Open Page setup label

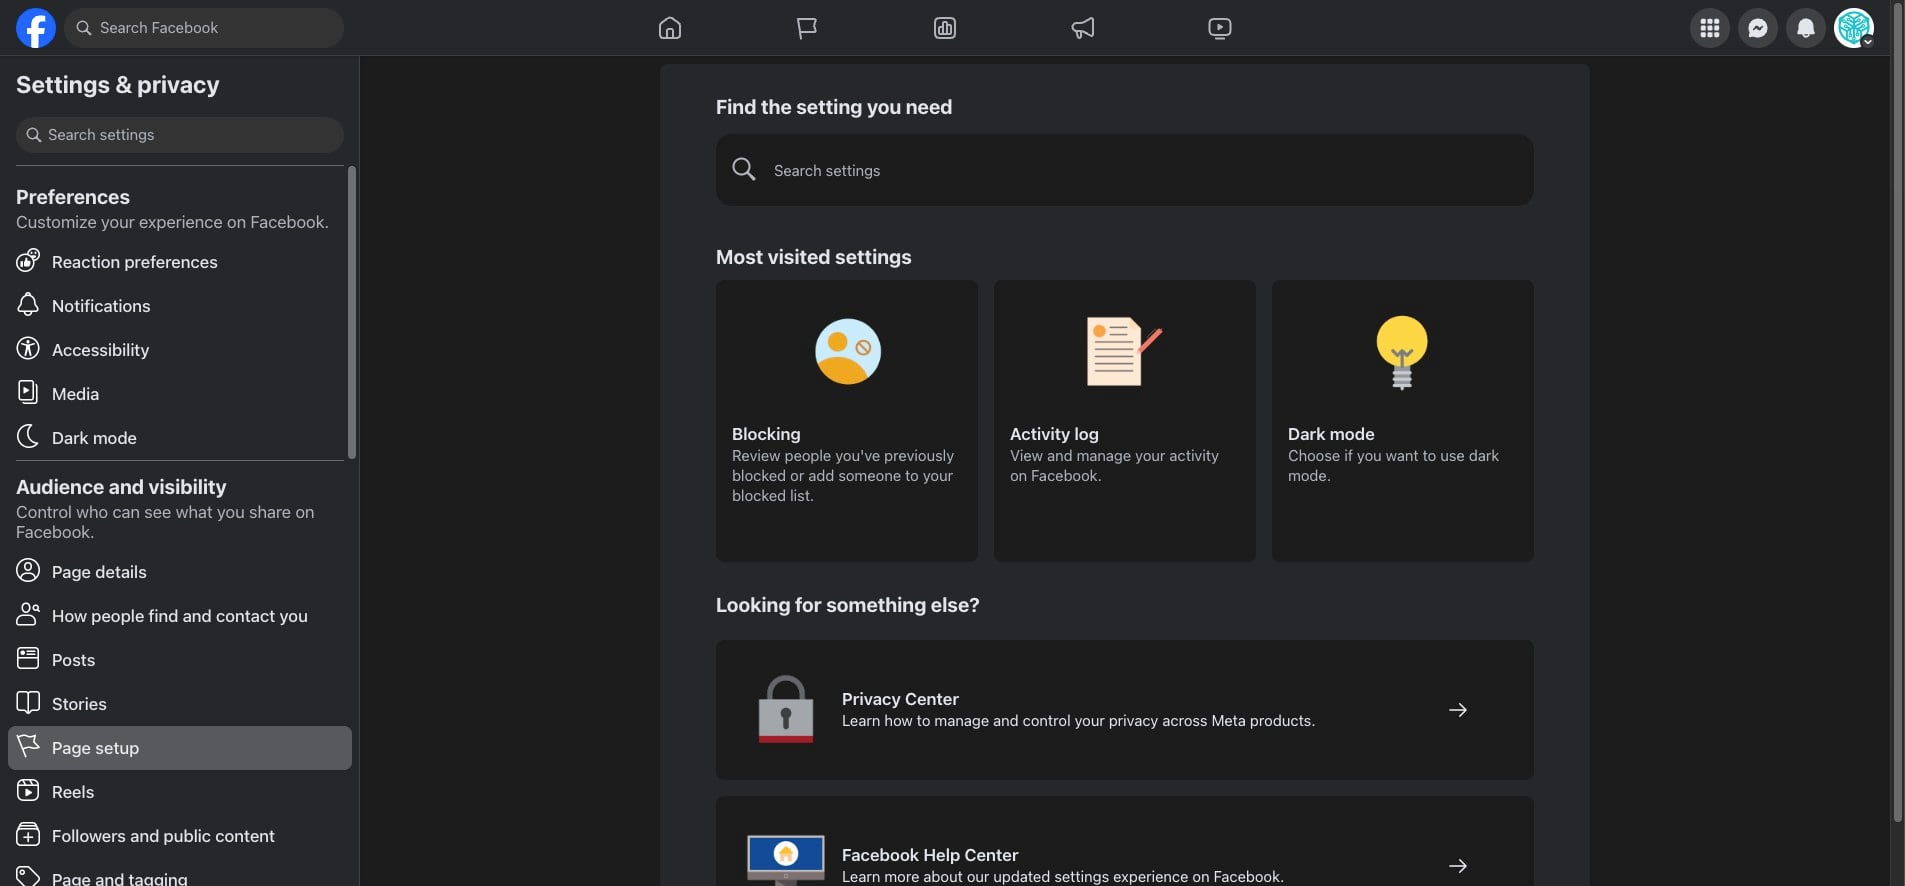[95, 748]
